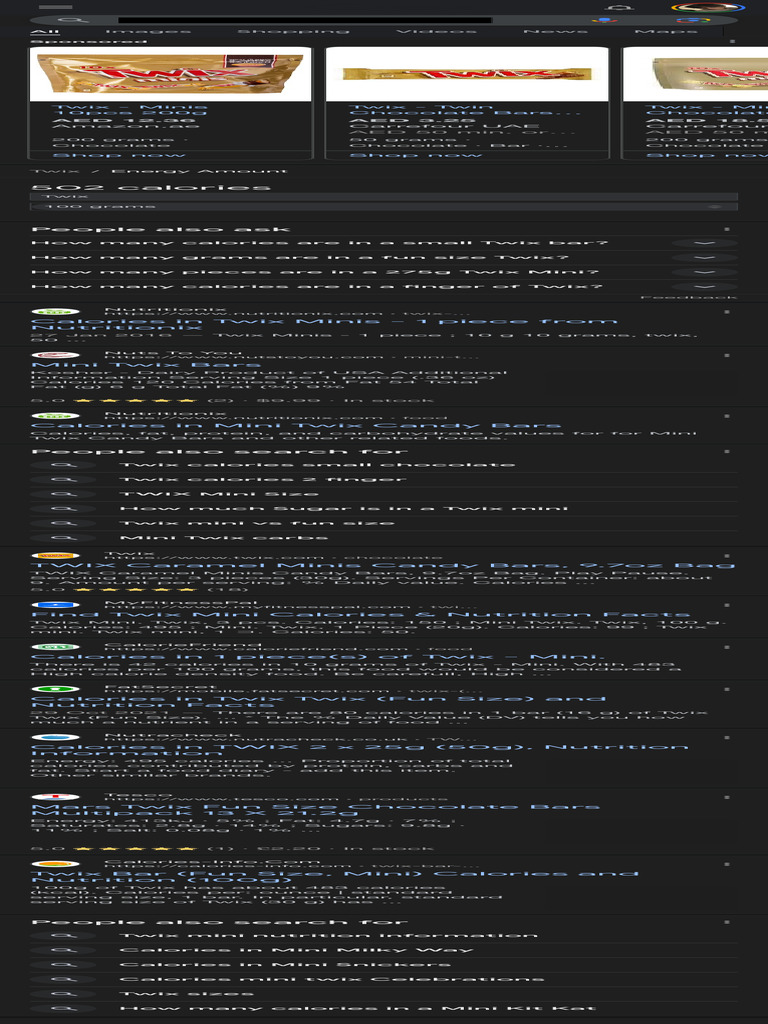Click Nutritionix favicon on Twix Minis result

pyautogui.click(x=56, y=312)
